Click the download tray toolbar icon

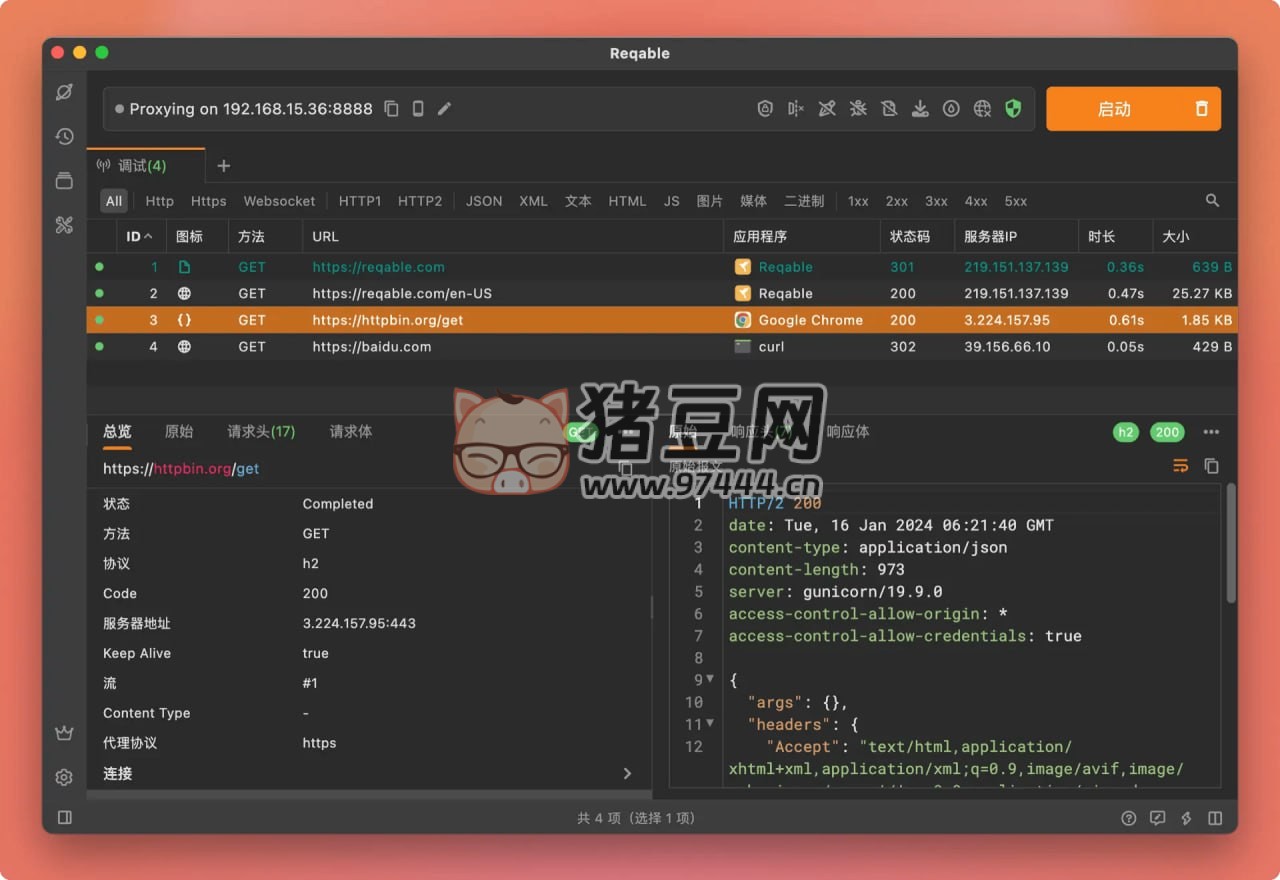click(x=920, y=108)
